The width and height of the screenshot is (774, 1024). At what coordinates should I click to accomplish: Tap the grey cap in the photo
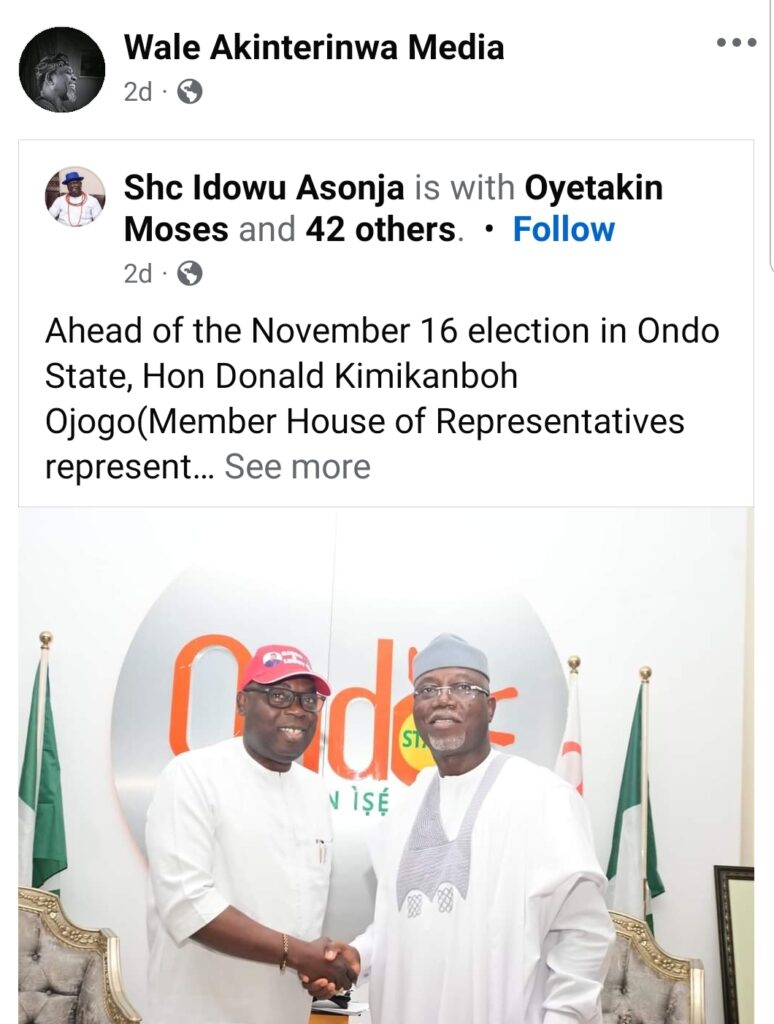(450, 655)
